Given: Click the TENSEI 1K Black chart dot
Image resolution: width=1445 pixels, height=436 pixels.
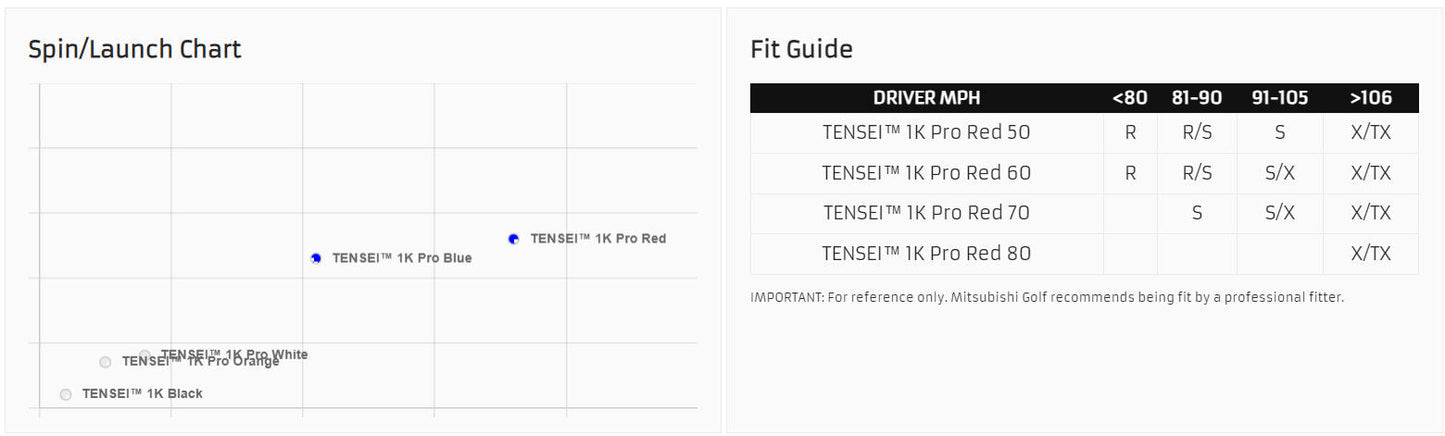Looking at the screenshot, I should (66, 394).
